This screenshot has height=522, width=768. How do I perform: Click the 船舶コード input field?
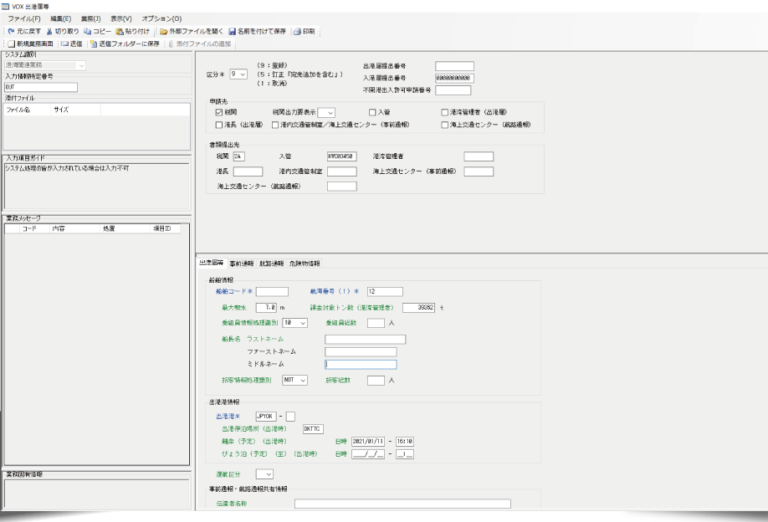273,292
